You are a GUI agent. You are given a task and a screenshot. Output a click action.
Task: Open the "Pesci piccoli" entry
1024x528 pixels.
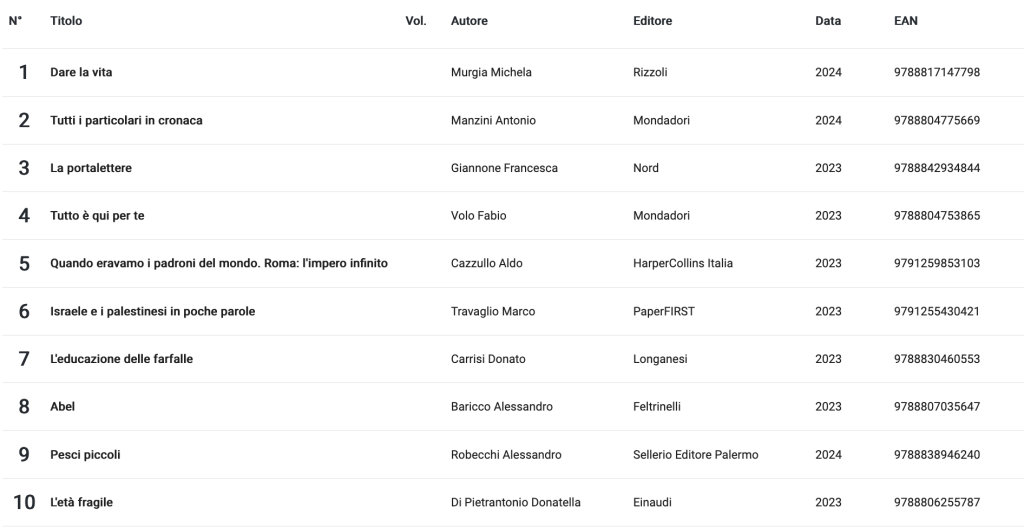[x=85, y=455]
